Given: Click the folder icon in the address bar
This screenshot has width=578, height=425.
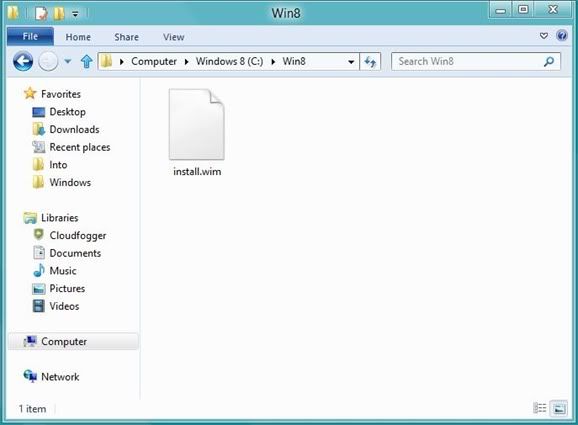Looking at the screenshot, I should tap(107, 61).
